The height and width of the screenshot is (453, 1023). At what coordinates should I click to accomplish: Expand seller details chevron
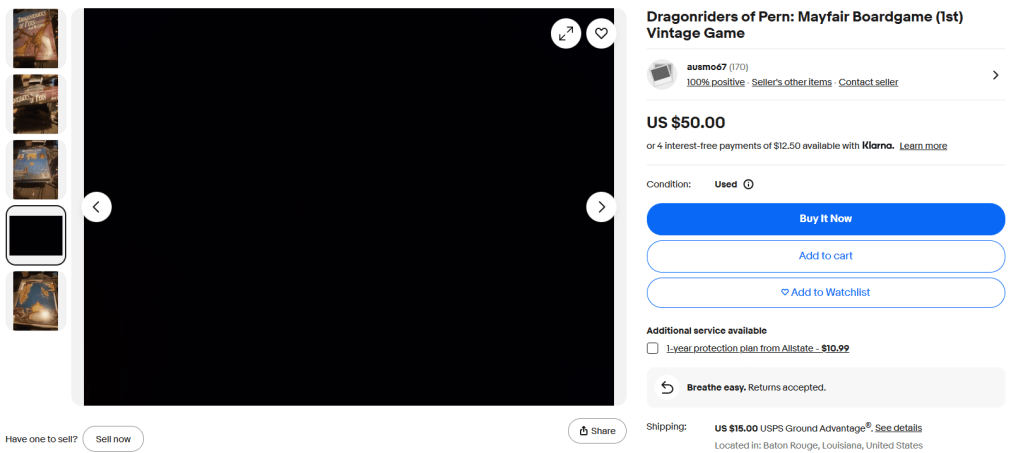(x=995, y=75)
